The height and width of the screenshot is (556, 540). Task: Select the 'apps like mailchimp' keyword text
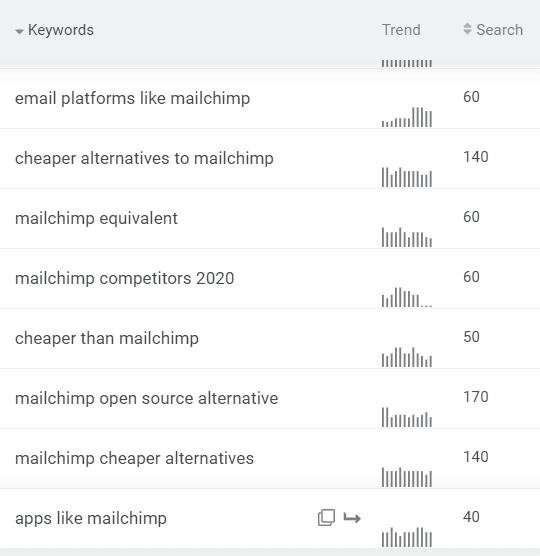[x=91, y=518]
